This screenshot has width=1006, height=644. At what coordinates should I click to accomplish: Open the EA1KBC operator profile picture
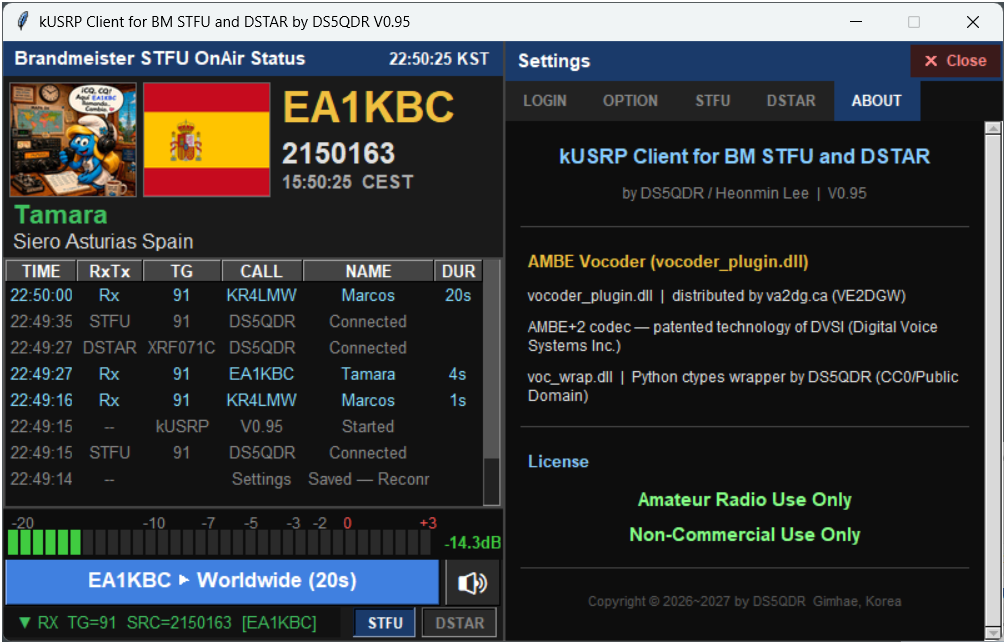[x=73, y=140]
